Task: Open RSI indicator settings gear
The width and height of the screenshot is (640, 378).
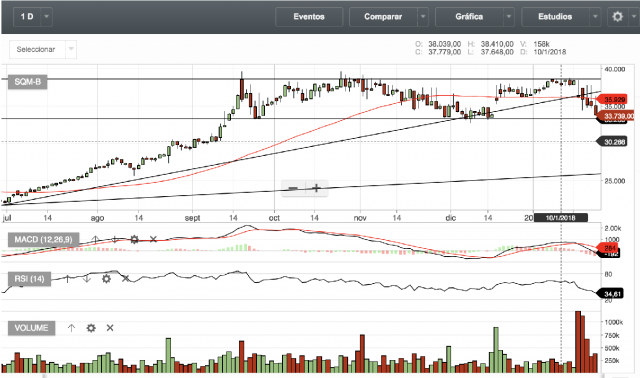Action: [106, 279]
